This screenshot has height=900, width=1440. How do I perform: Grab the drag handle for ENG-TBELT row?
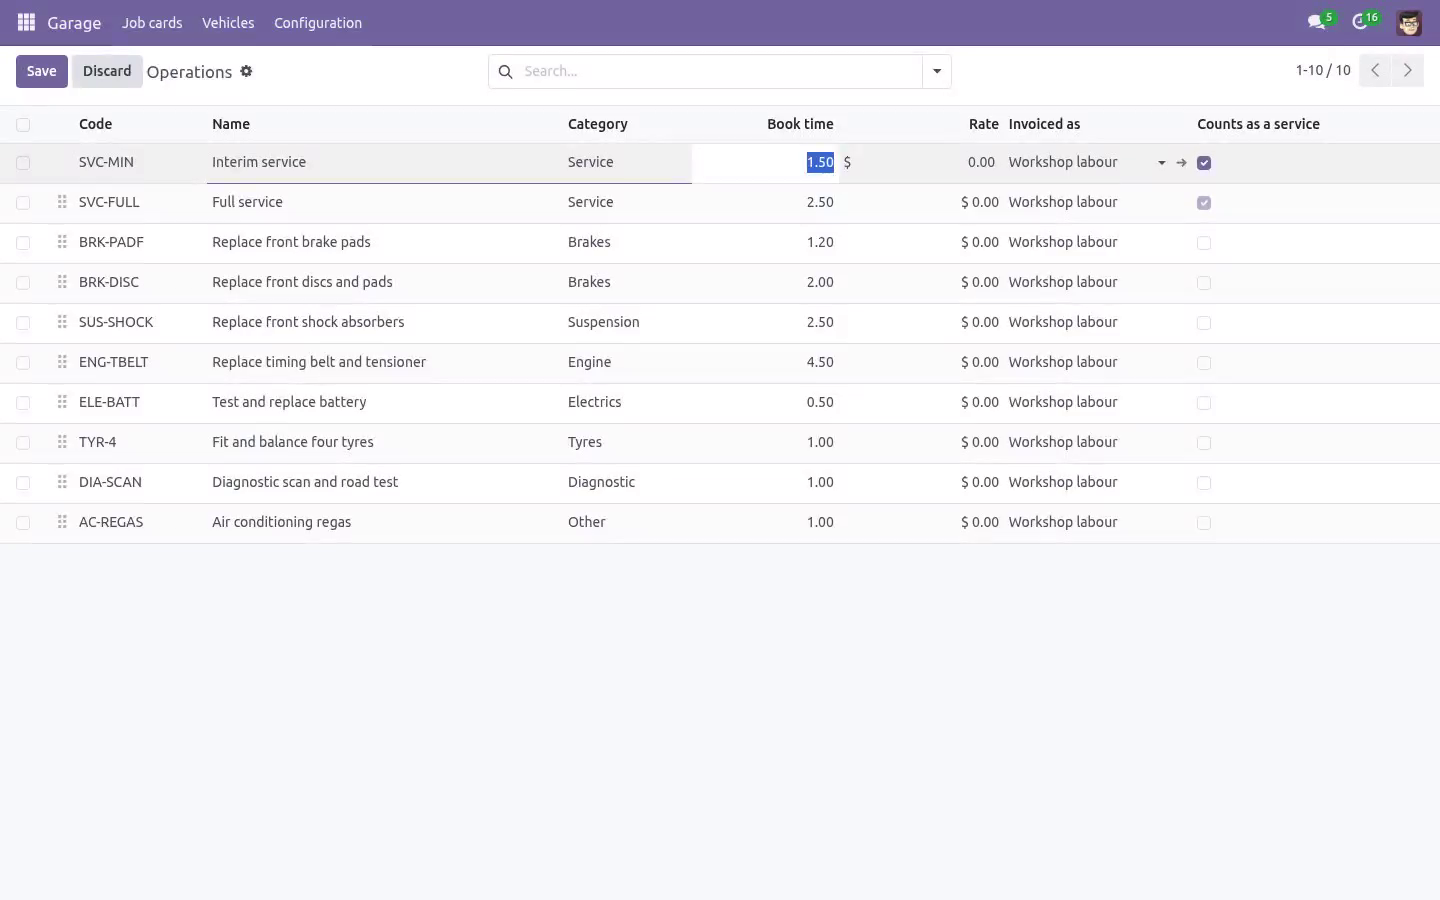coord(62,362)
